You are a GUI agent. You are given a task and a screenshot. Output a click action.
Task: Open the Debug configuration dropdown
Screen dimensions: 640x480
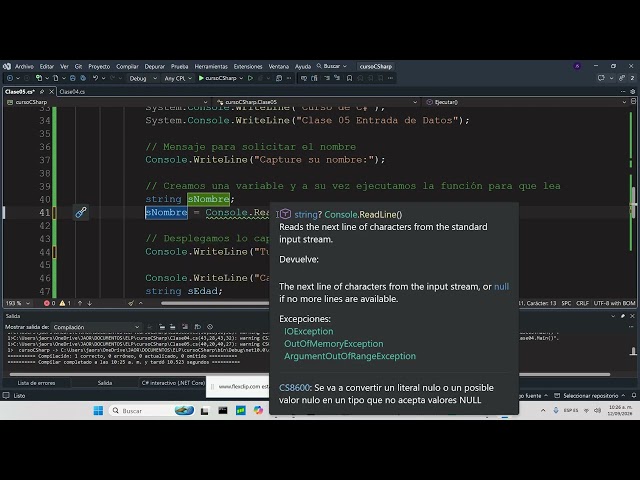143,78
